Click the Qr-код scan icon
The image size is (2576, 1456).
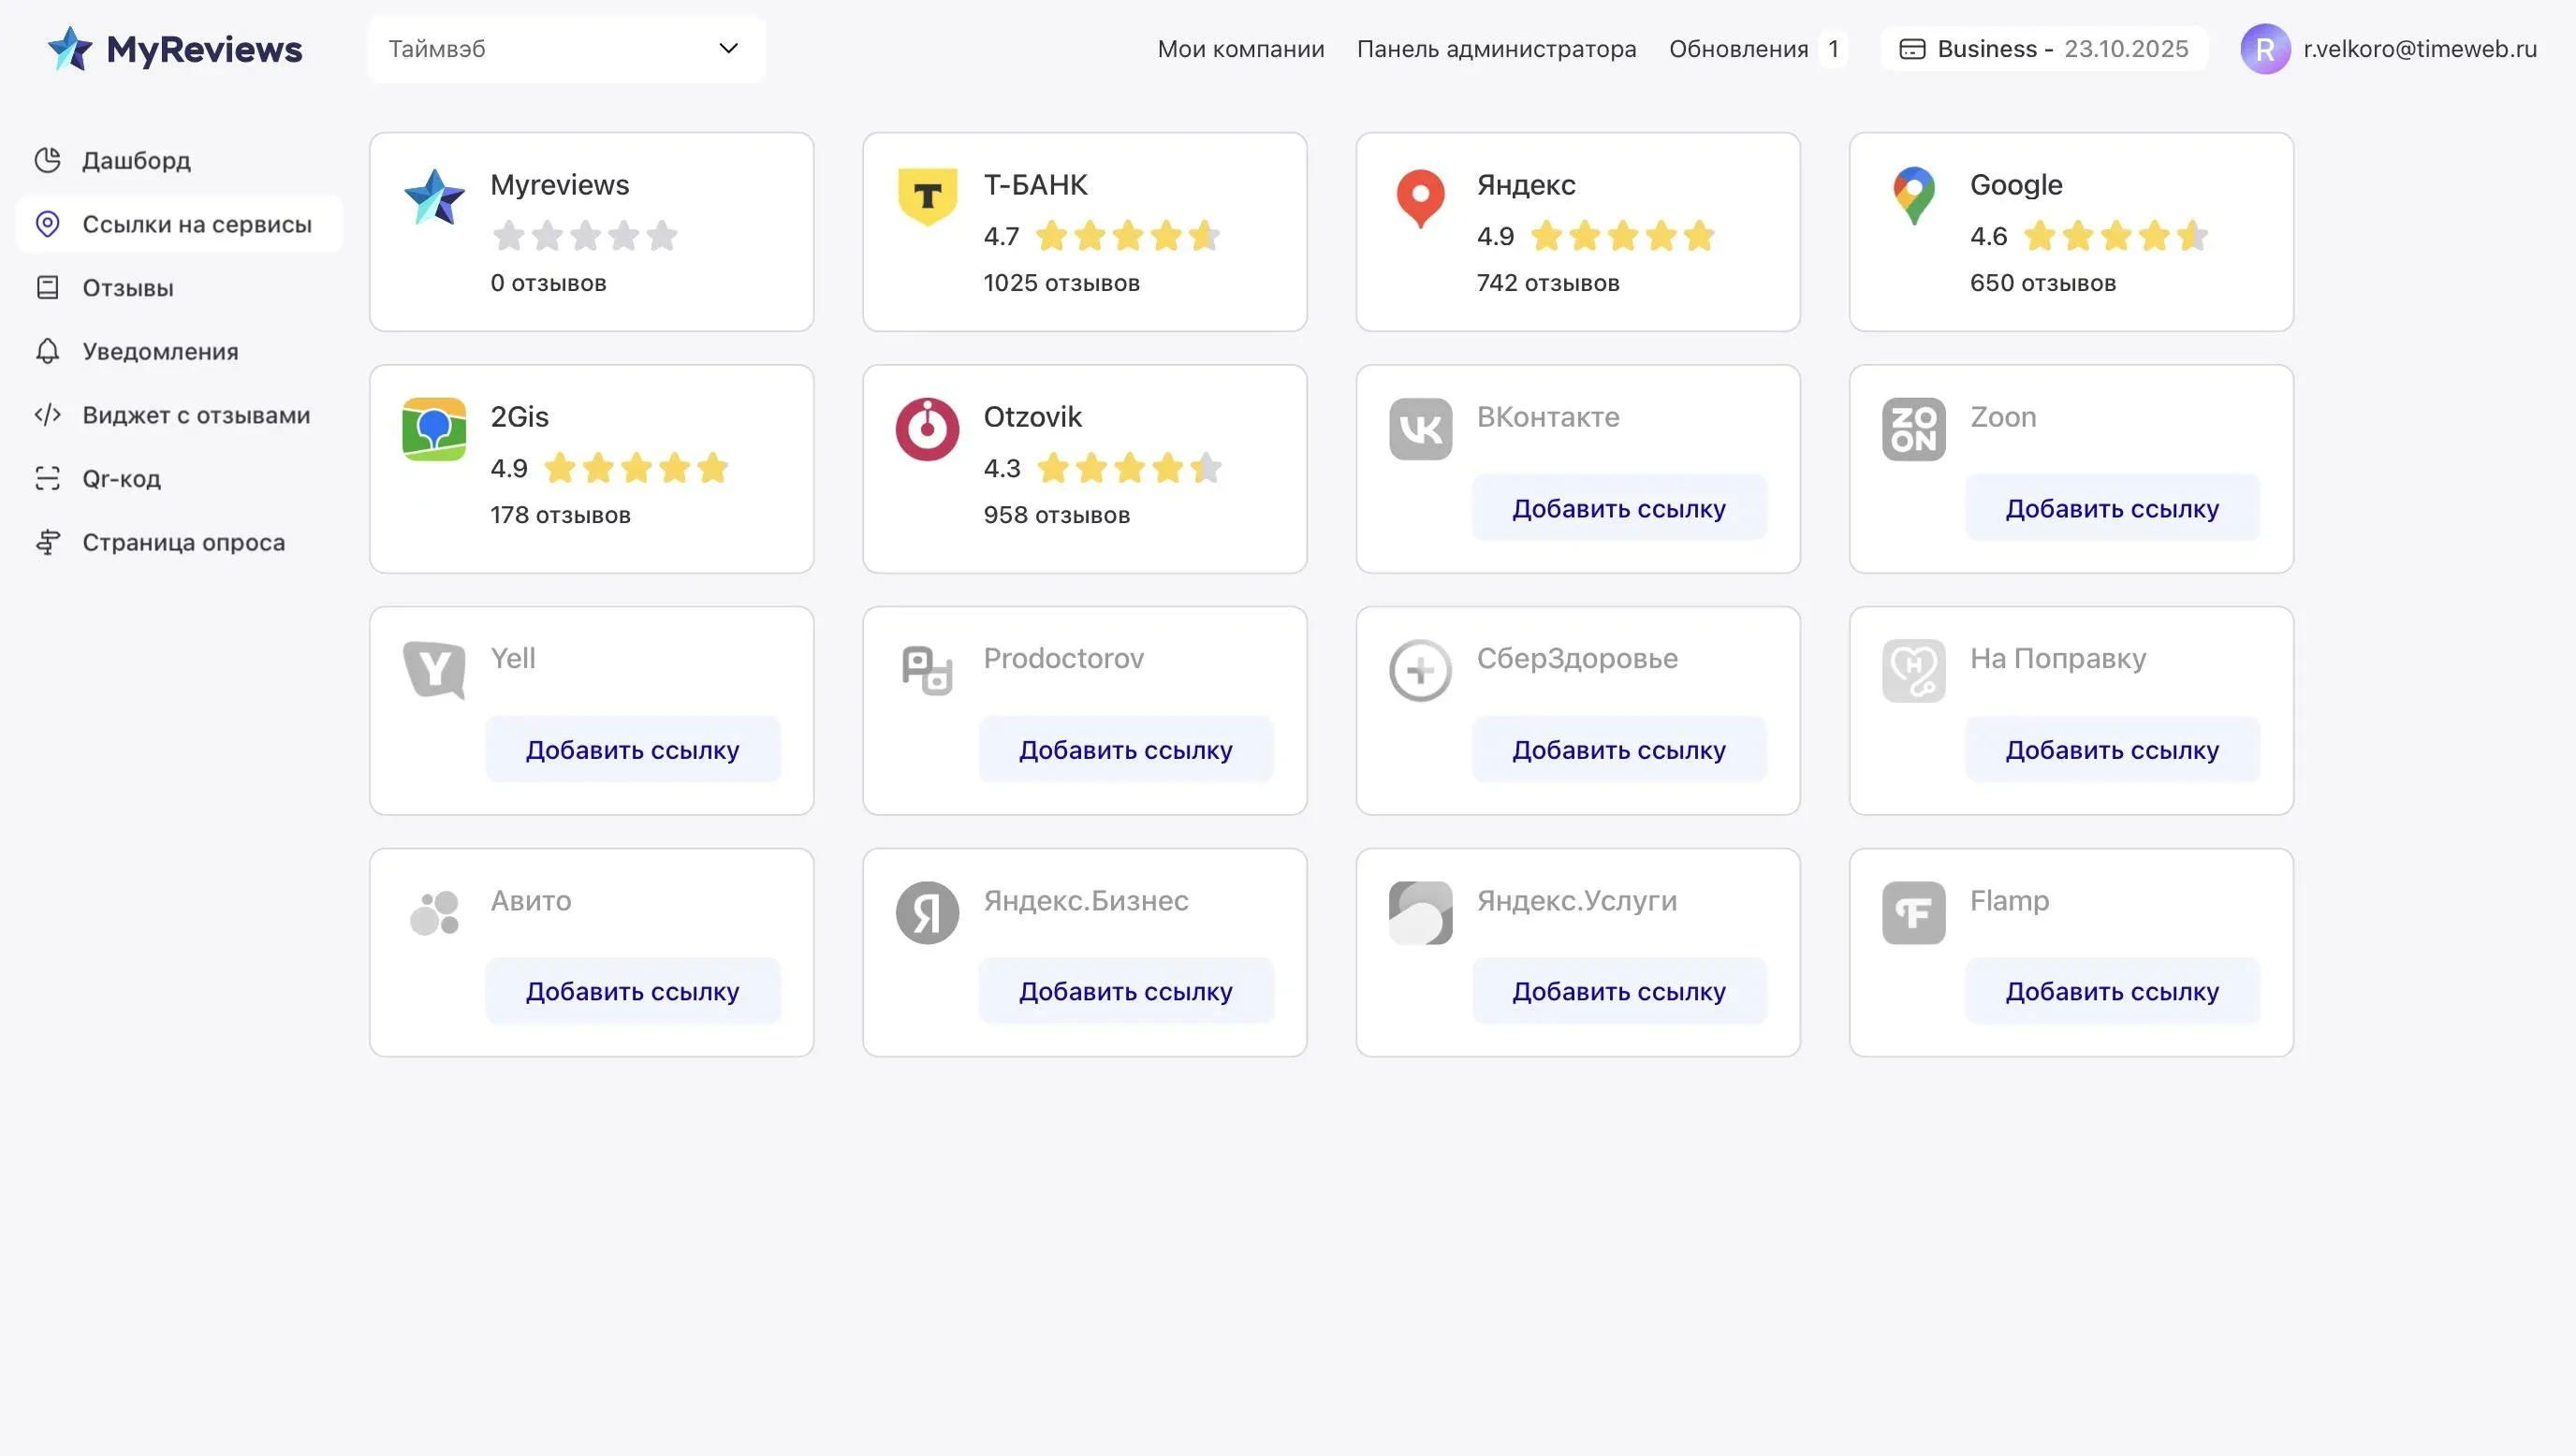coord(47,478)
